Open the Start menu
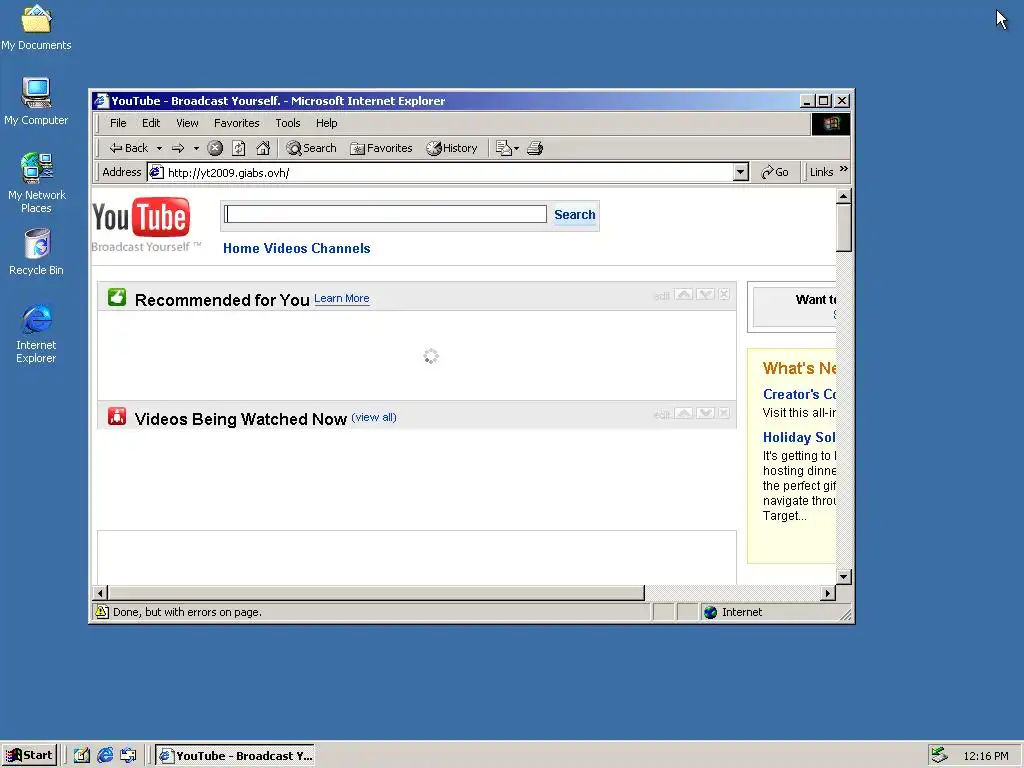This screenshot has height=768, width=1024. click(29, 756)
